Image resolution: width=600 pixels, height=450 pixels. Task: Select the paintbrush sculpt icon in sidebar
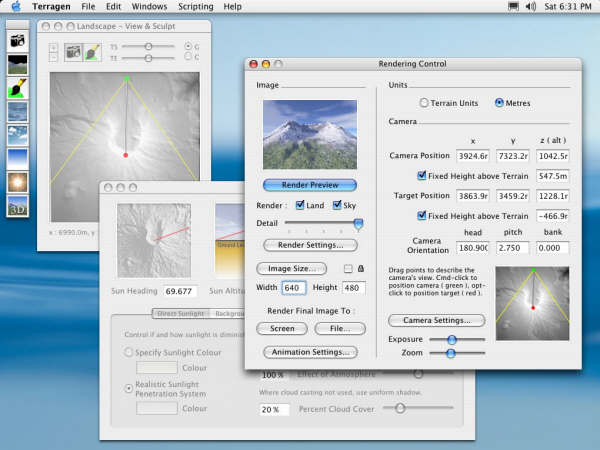click(18, 88)
